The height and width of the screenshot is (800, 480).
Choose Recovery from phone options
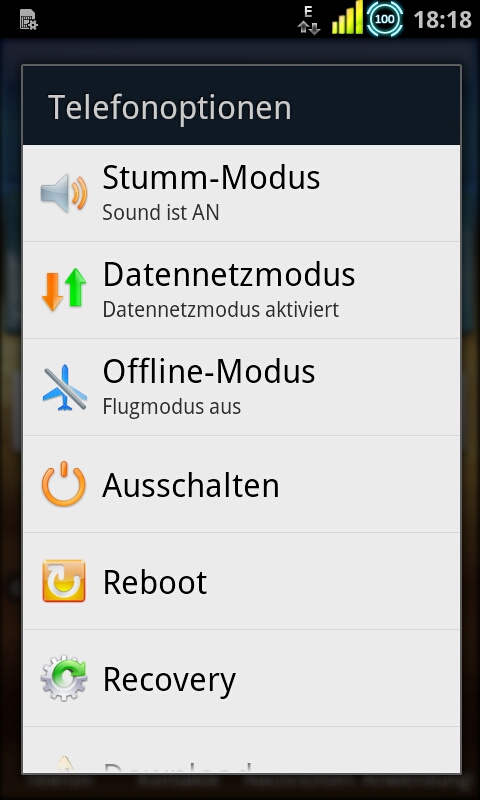tap(241, 678)
